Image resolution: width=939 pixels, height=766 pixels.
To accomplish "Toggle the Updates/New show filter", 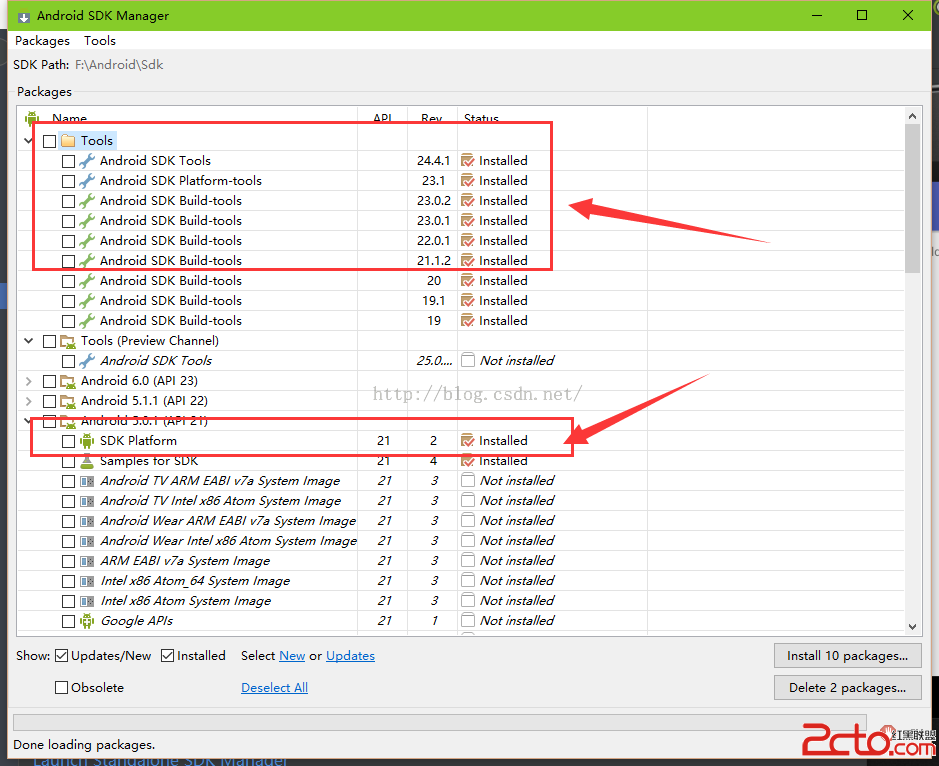I will tap(61, 656).
